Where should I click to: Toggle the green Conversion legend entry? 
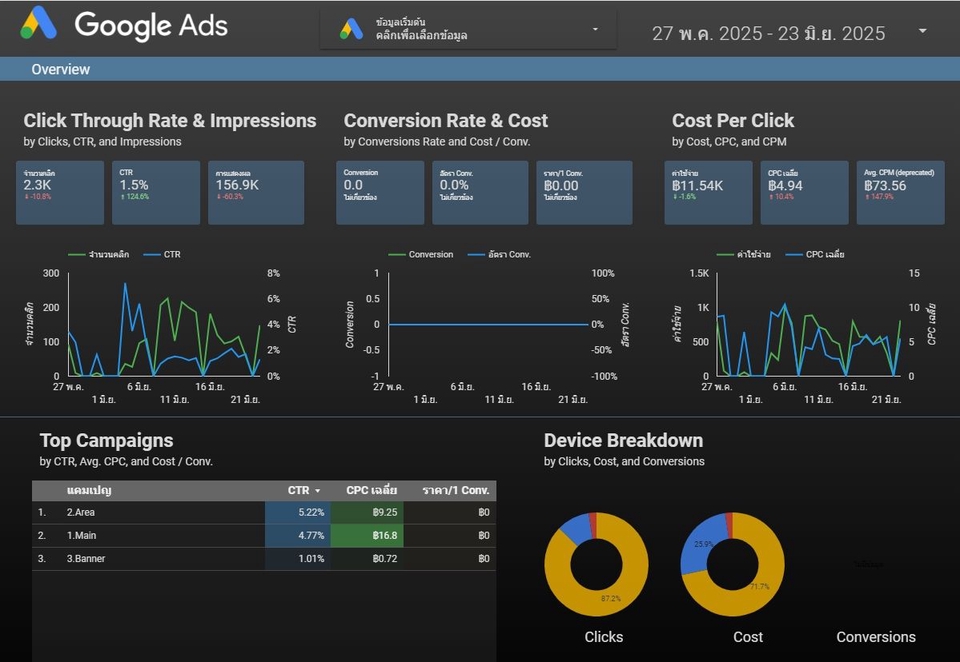pos(420,255)
